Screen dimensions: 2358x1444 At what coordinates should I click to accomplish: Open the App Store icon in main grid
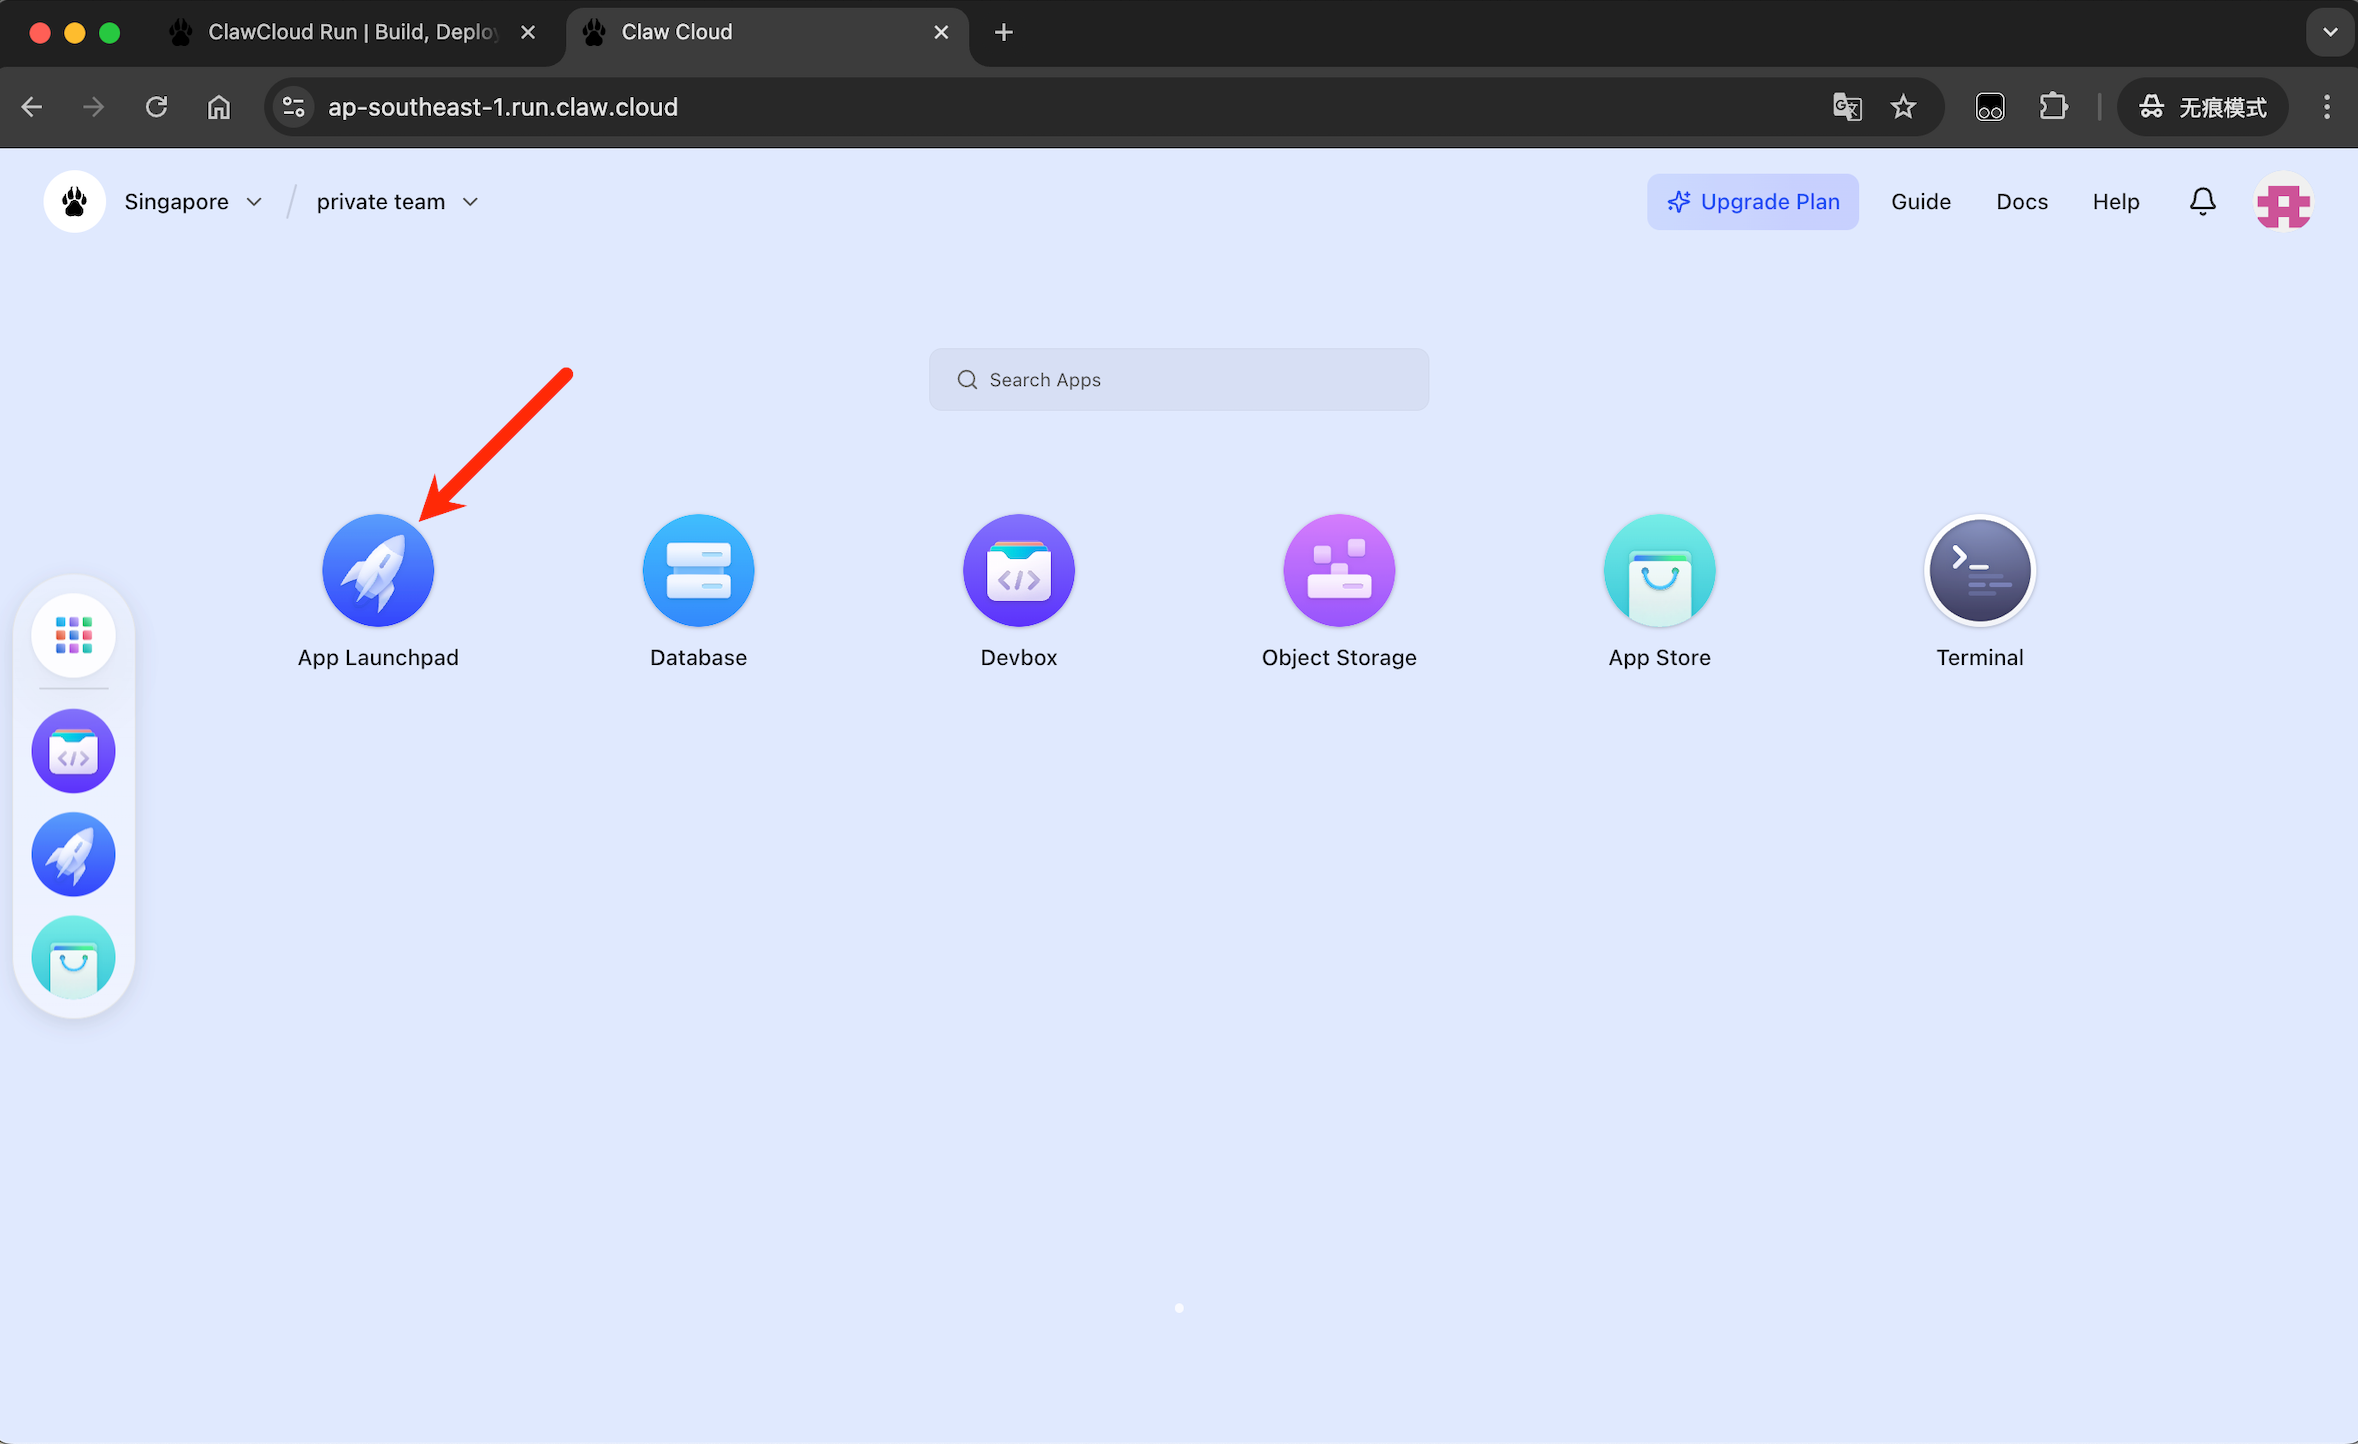tap(1659, 571)
